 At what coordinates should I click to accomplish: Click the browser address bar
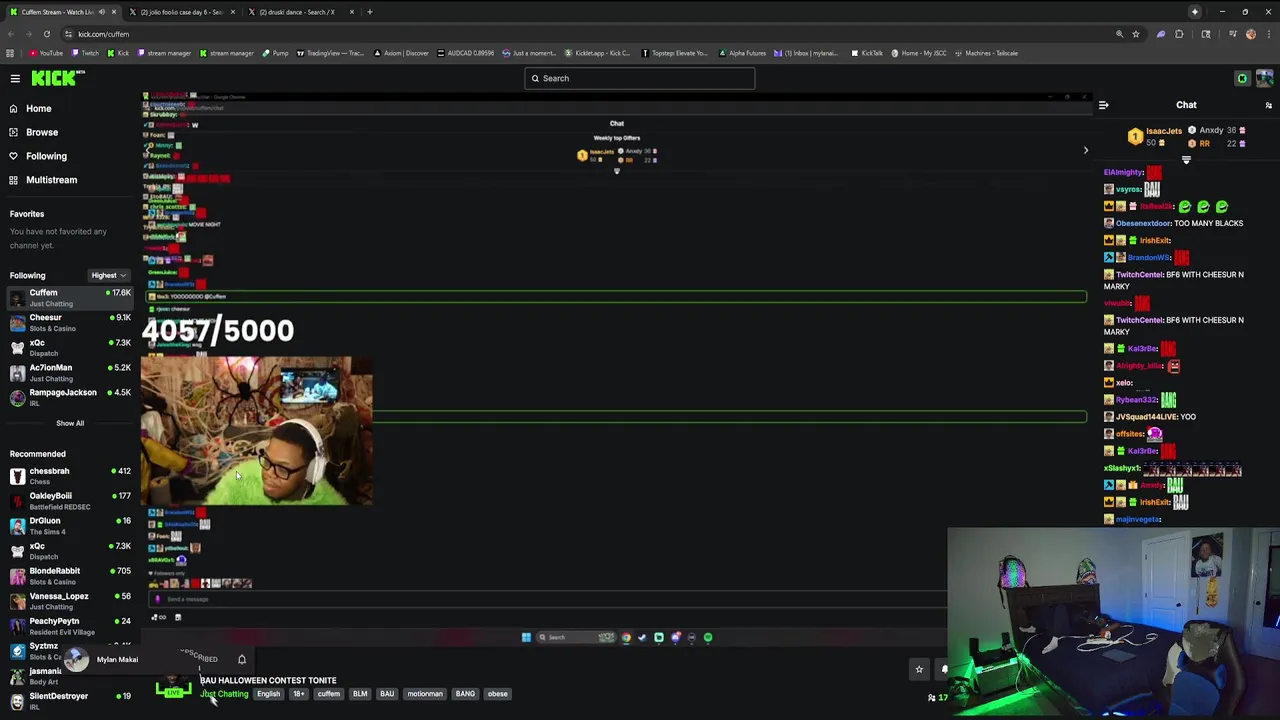coord(590,34)
